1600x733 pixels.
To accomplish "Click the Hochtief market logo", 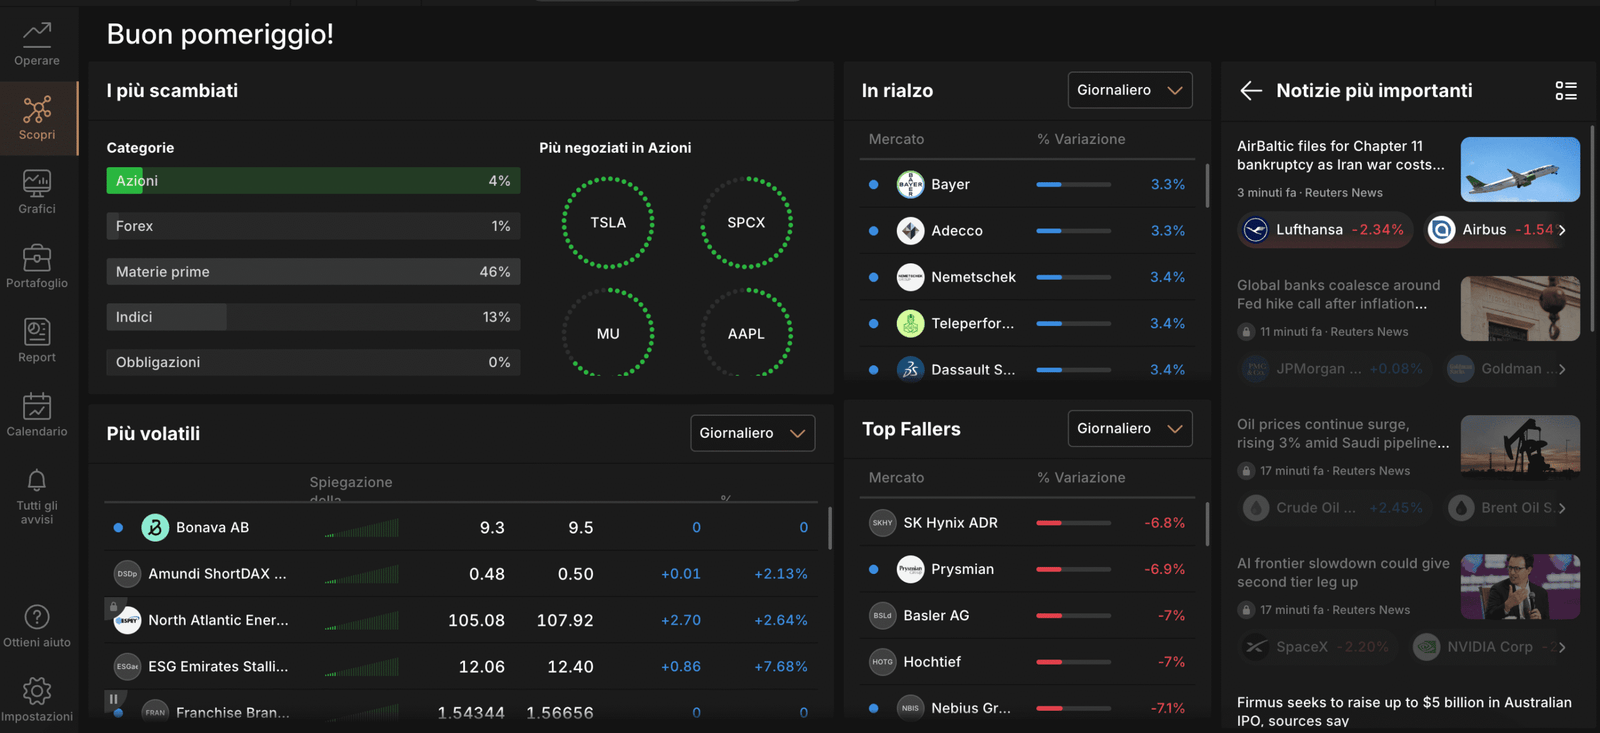I will (882, 662).
